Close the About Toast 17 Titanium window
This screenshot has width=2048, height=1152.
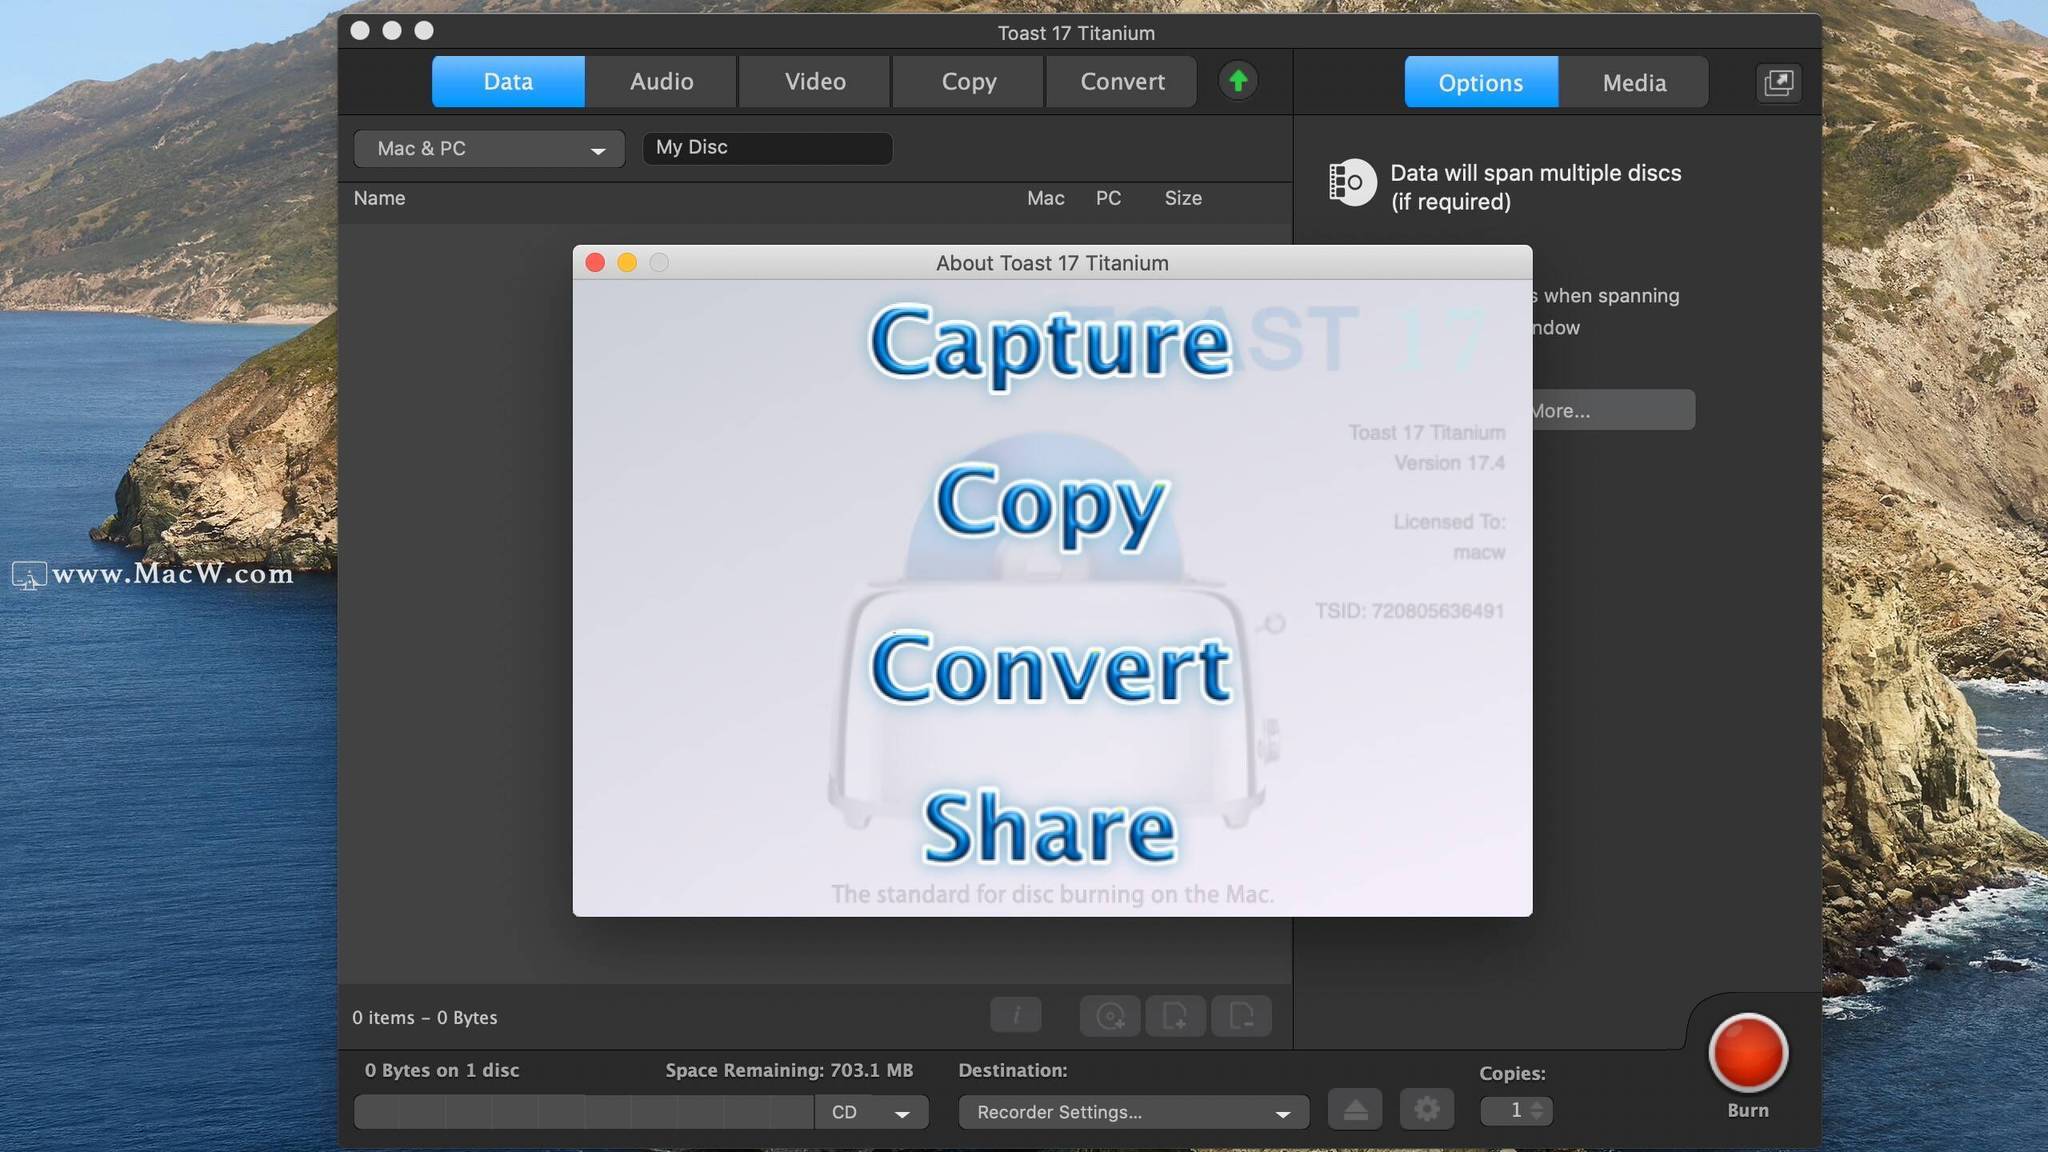tap(595, 262)
